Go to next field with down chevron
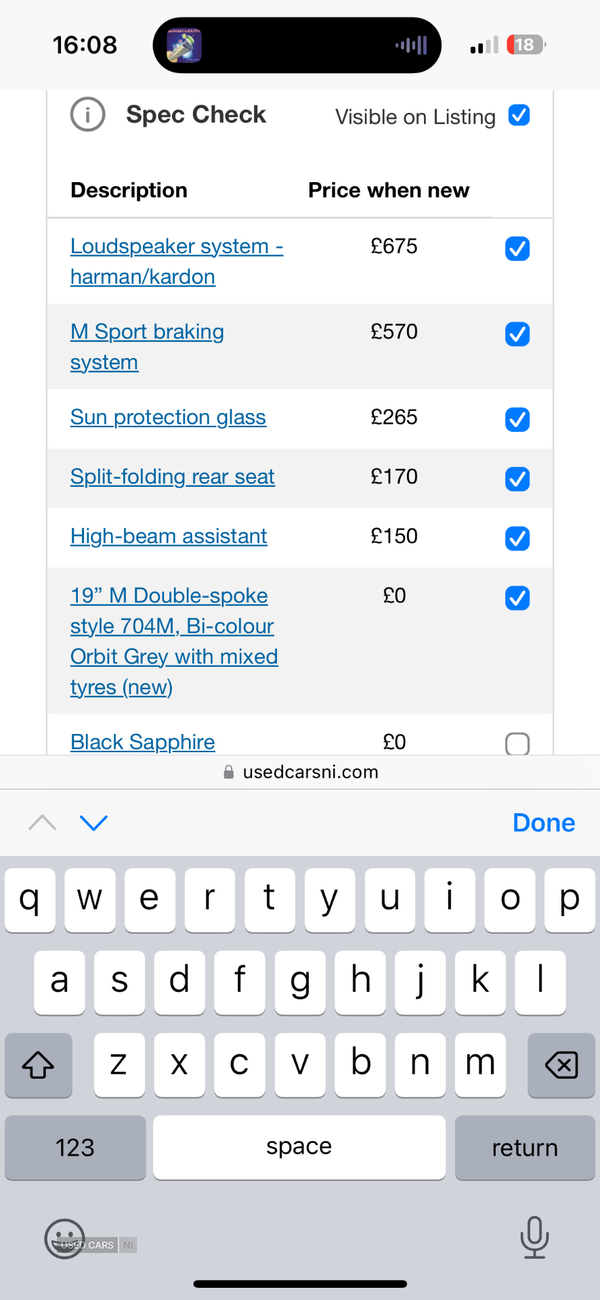Image resolution: width=600 pixels, height=1300 pixels. [93, 823]
